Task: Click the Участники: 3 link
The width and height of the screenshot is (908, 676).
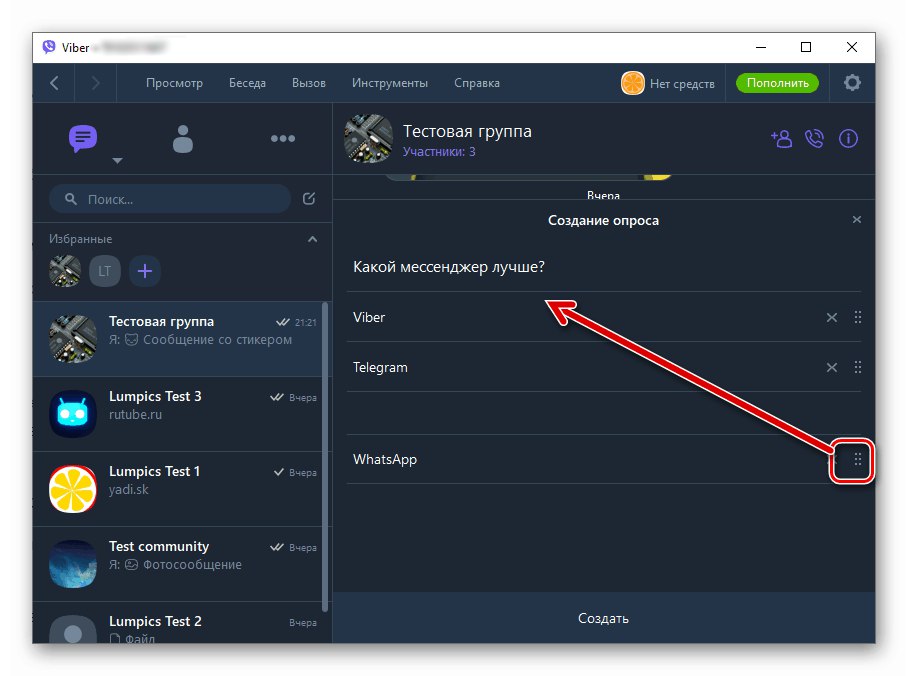Action: click(x=439, y=152)
